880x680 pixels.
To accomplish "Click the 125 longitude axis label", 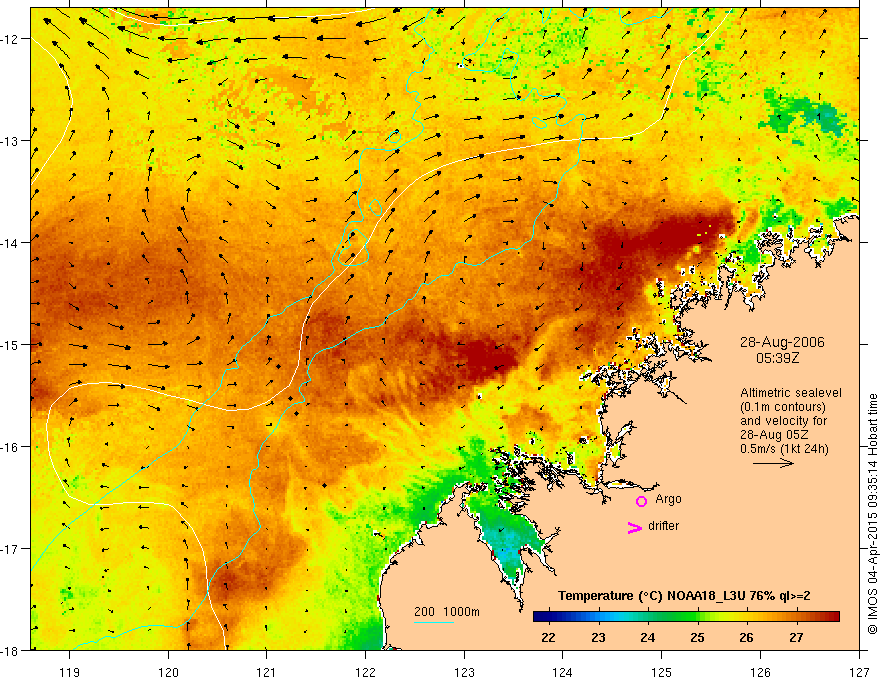I will tap(662, 672).
